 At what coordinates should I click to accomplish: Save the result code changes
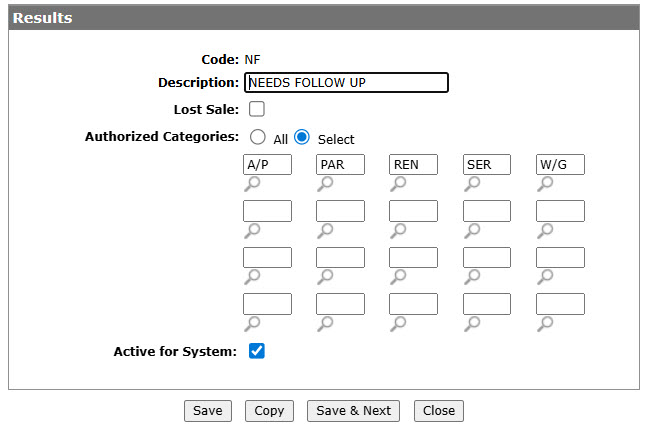[x=208, y=411]
